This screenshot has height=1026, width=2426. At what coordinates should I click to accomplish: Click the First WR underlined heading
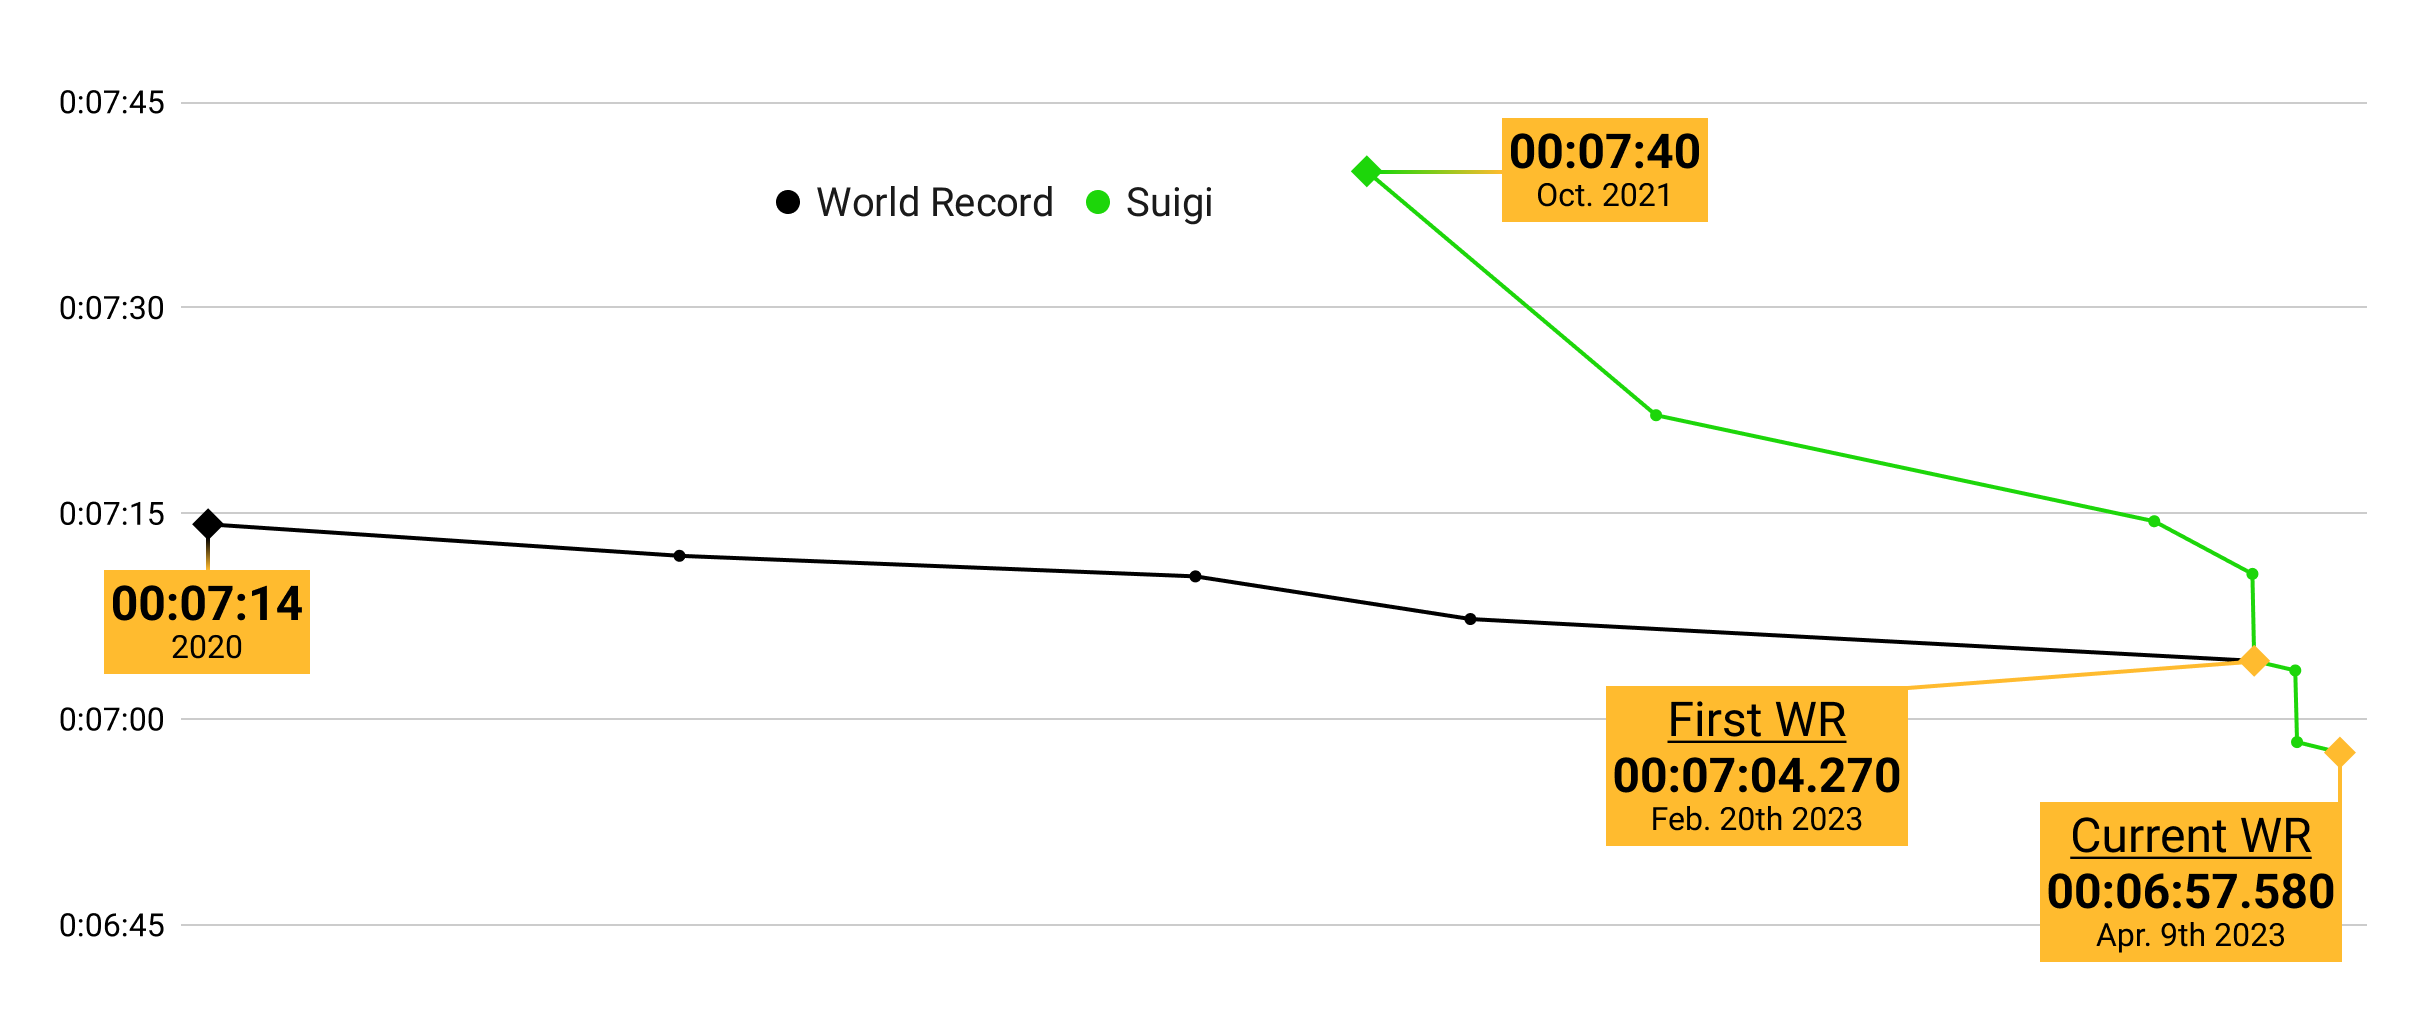point(1757,720)
